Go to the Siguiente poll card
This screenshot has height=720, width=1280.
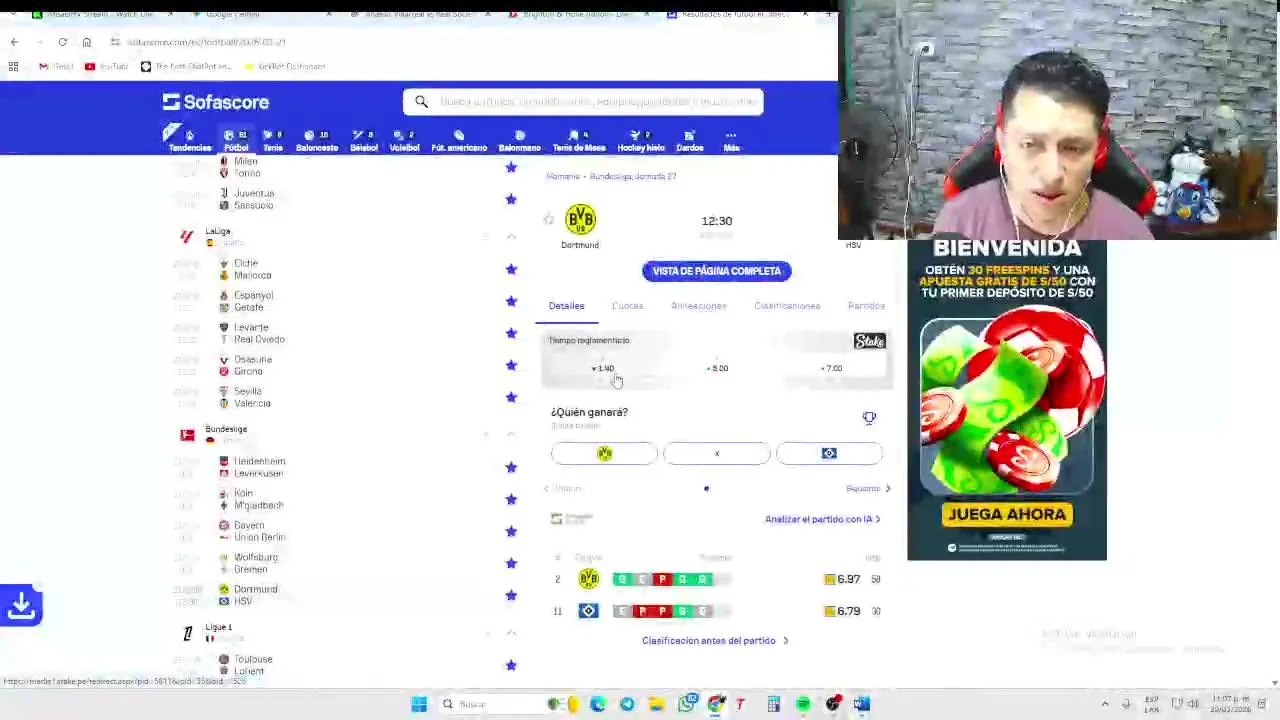coord(868,489)
